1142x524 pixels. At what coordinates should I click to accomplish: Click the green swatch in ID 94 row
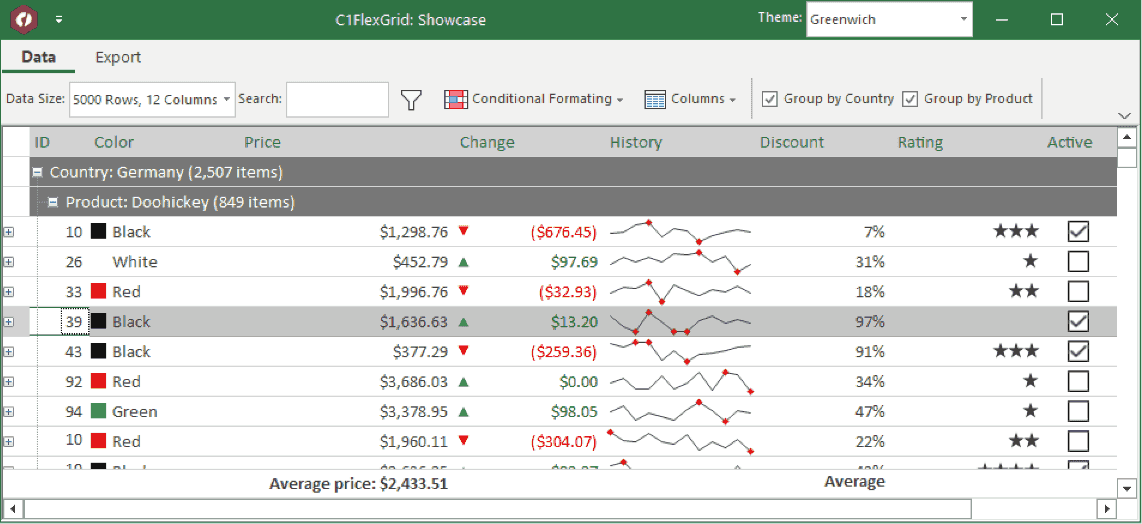coord(98,411)
